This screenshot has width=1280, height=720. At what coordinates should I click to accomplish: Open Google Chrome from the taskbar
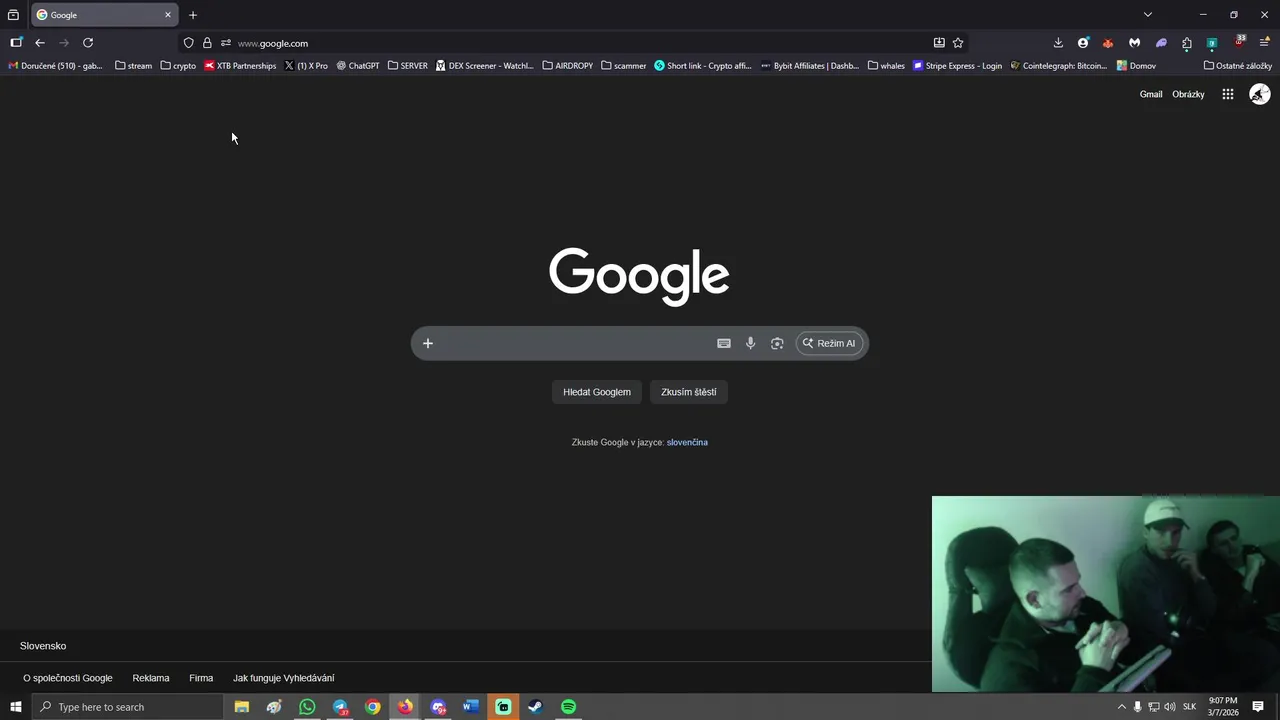pos(373,707)
